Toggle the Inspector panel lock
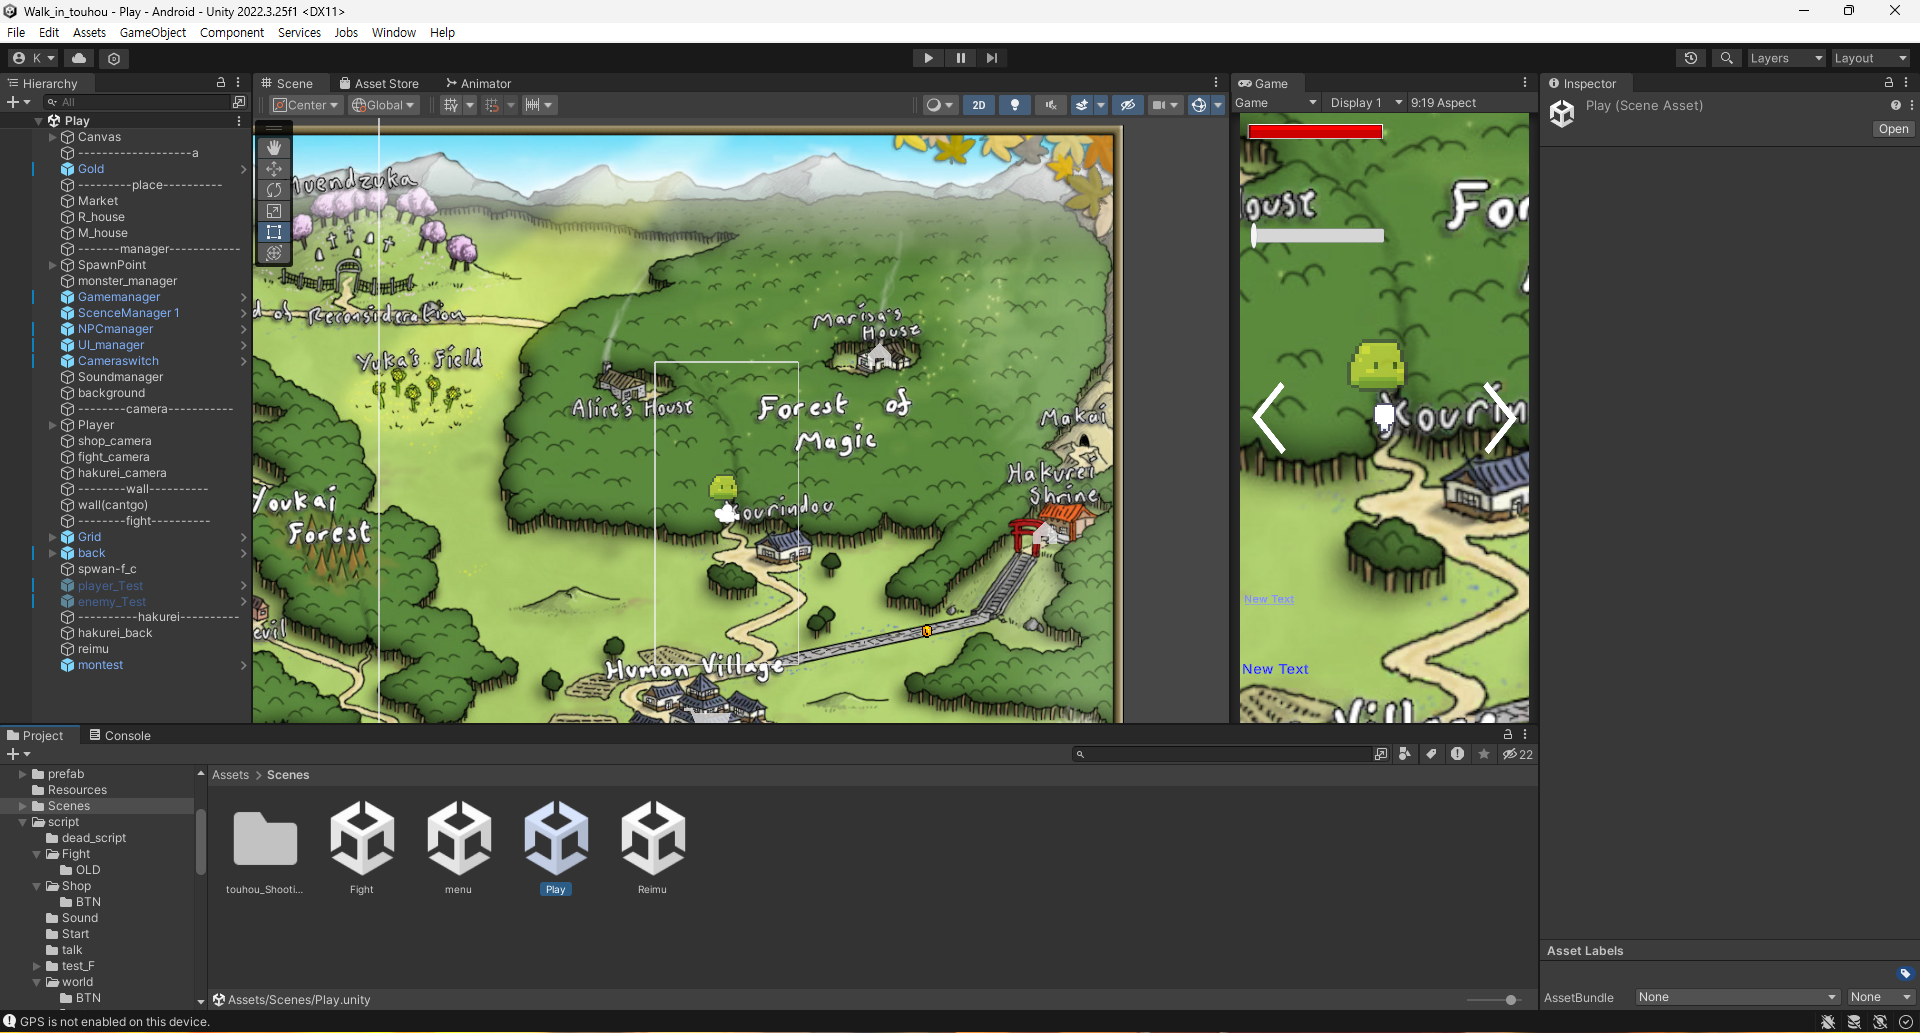Viewport: 1920px width, 1033px height. (1889, 83)
